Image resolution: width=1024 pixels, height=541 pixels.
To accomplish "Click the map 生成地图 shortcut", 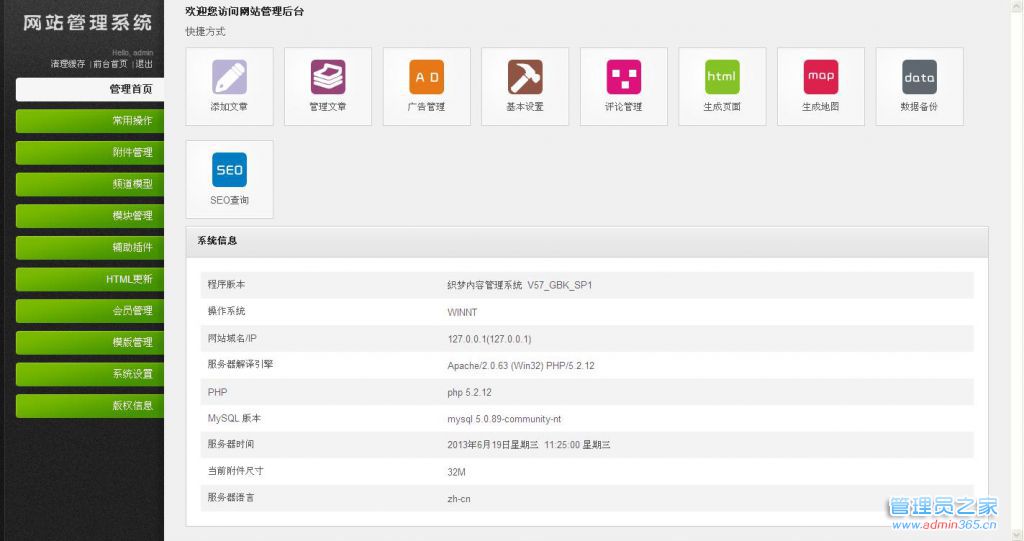I will click(x=821, y=86).
